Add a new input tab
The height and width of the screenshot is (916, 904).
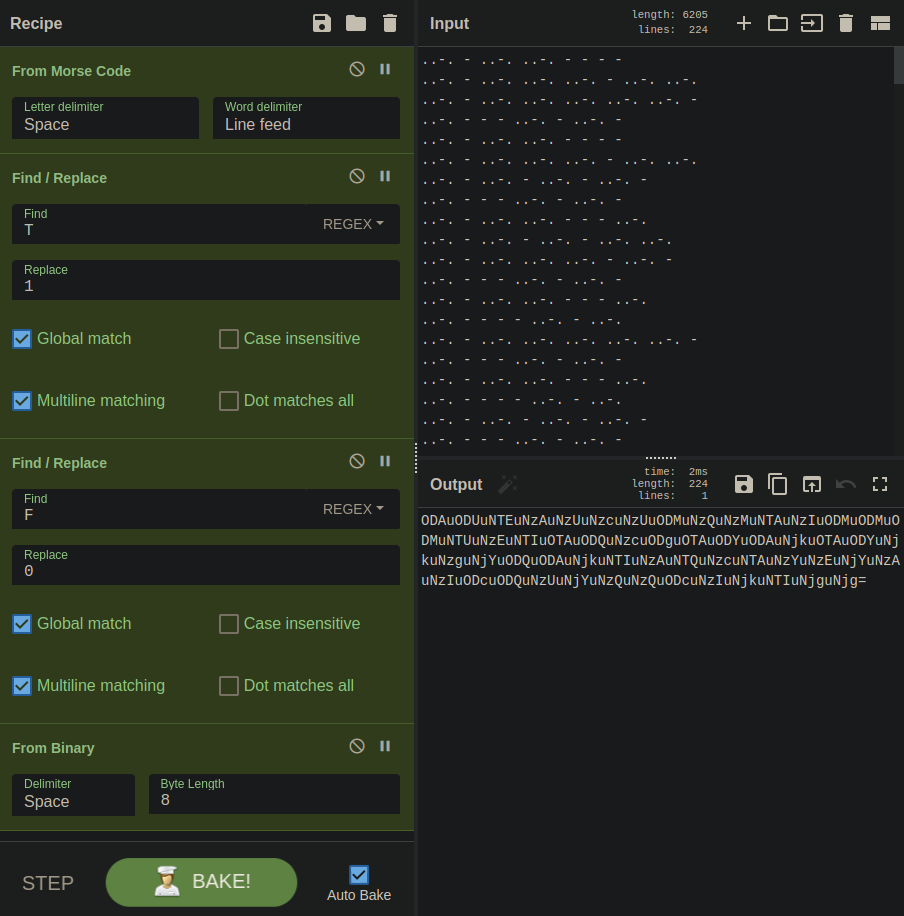click(x=744, y=23)
